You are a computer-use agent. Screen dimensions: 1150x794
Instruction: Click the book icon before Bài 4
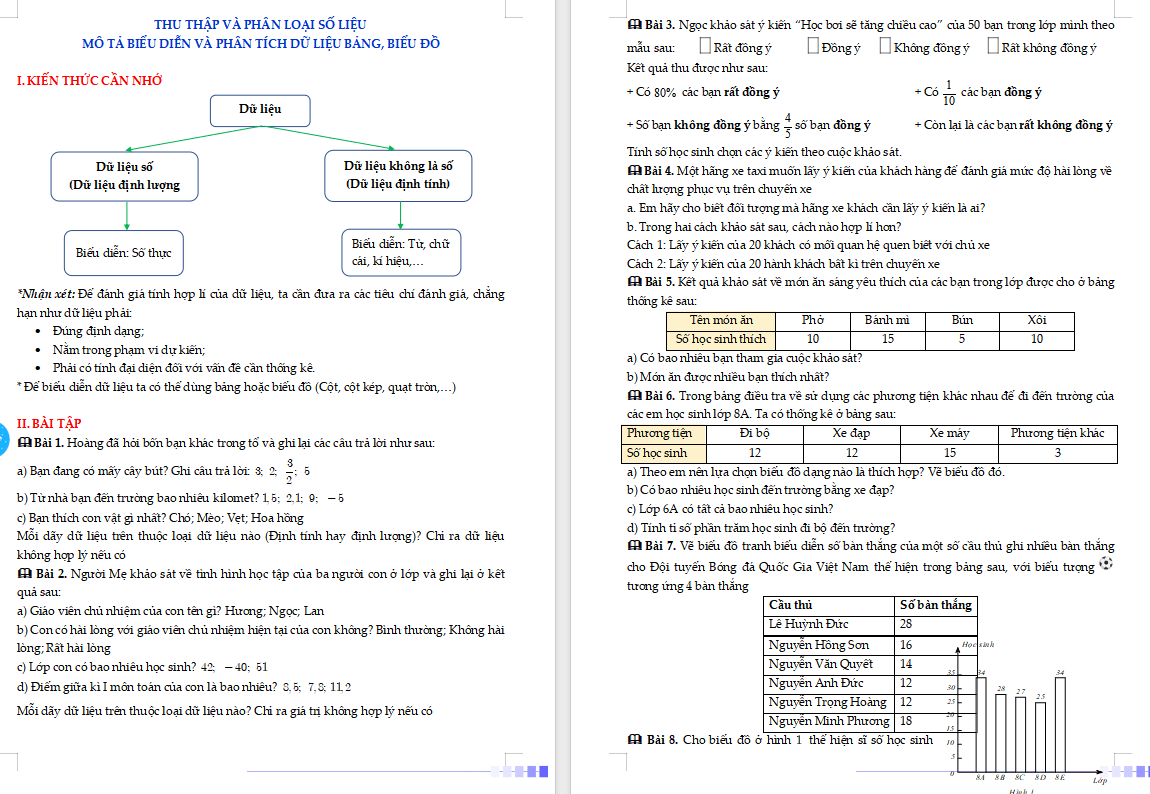point(634,171)
